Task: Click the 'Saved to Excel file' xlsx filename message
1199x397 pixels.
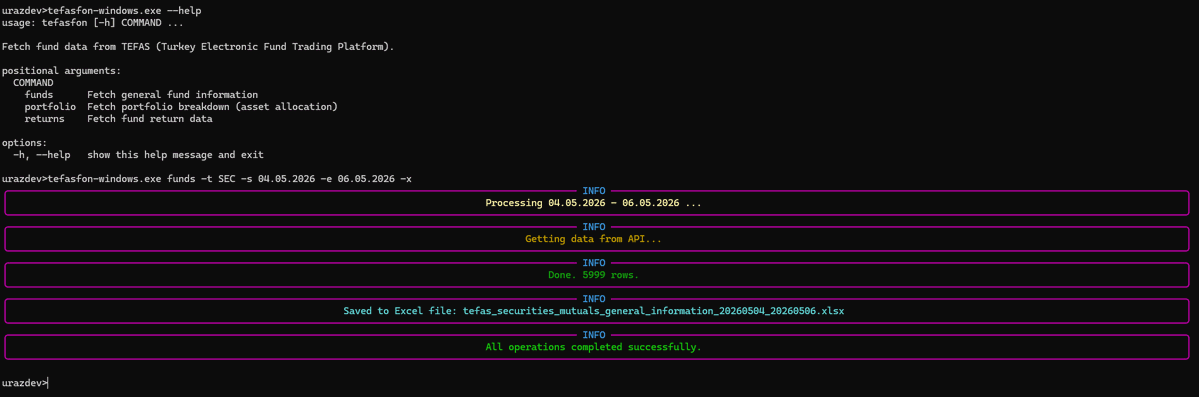Action: [x=593, y=311]
